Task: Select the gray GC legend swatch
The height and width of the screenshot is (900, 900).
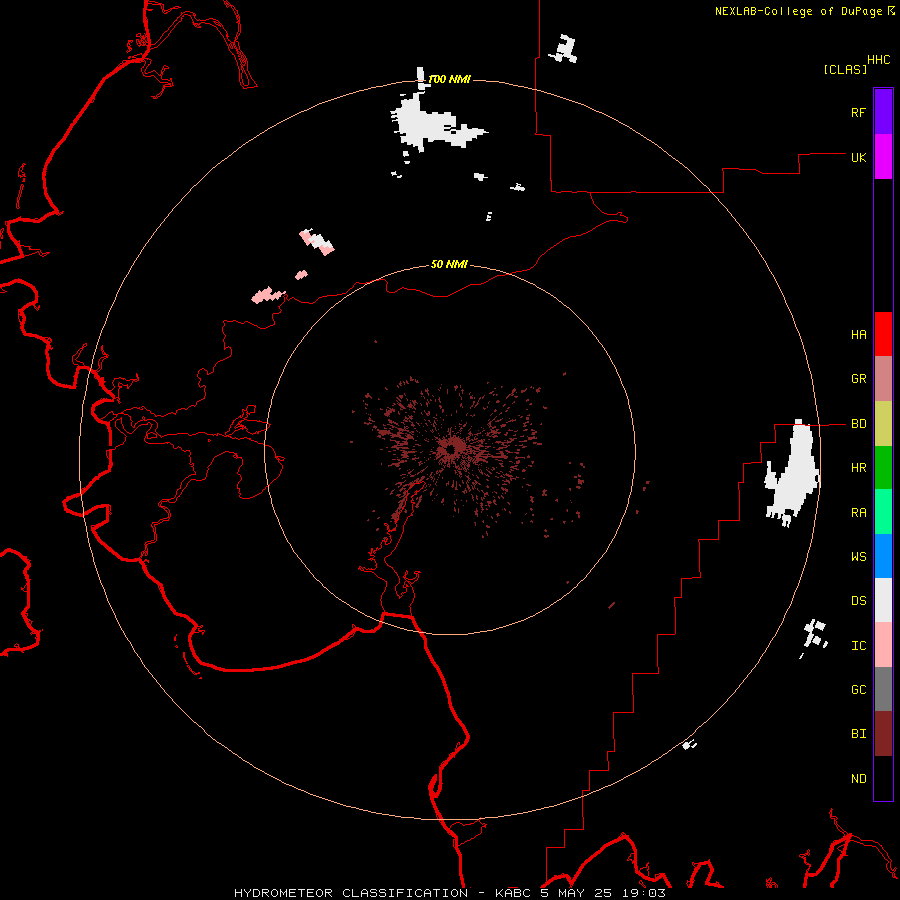Action: [x=883, y=689]
